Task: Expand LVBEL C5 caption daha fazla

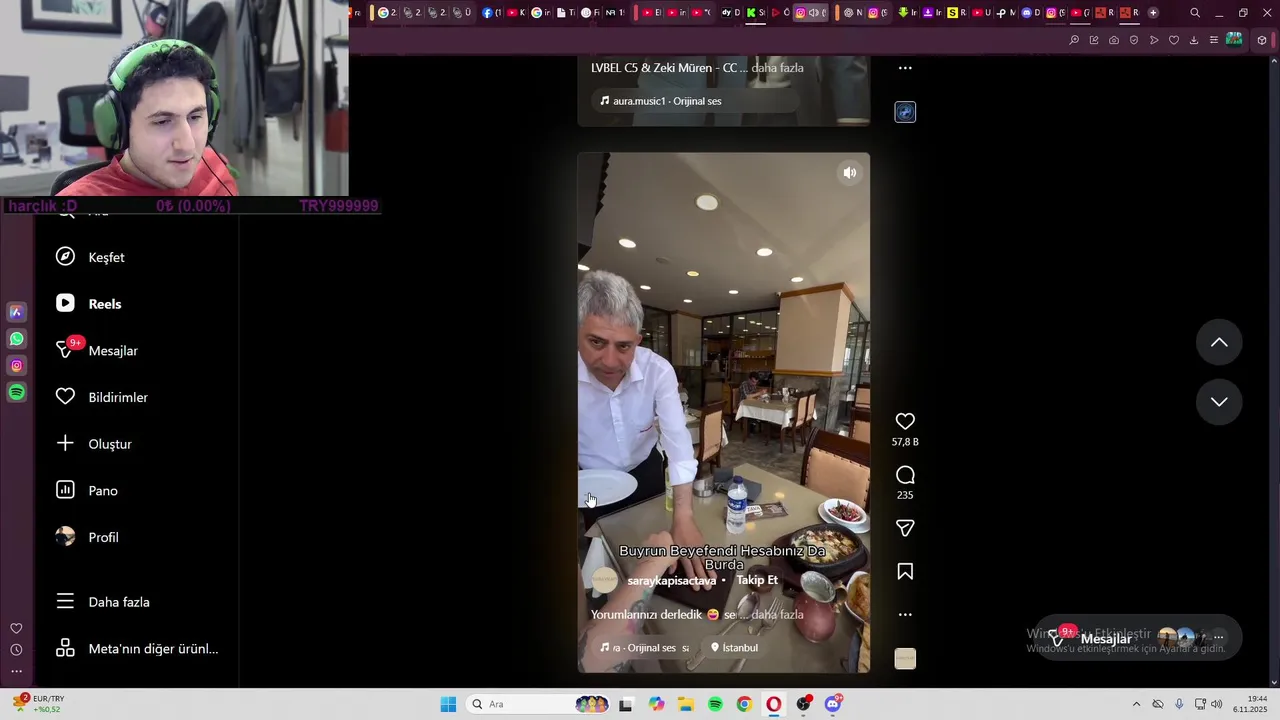Action: (x=777, y=68)
